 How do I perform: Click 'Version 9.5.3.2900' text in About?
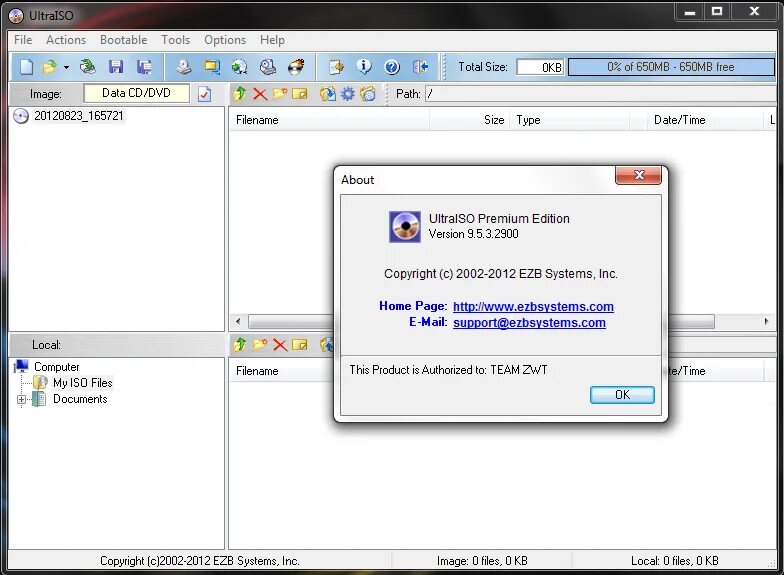click(474, 234)
